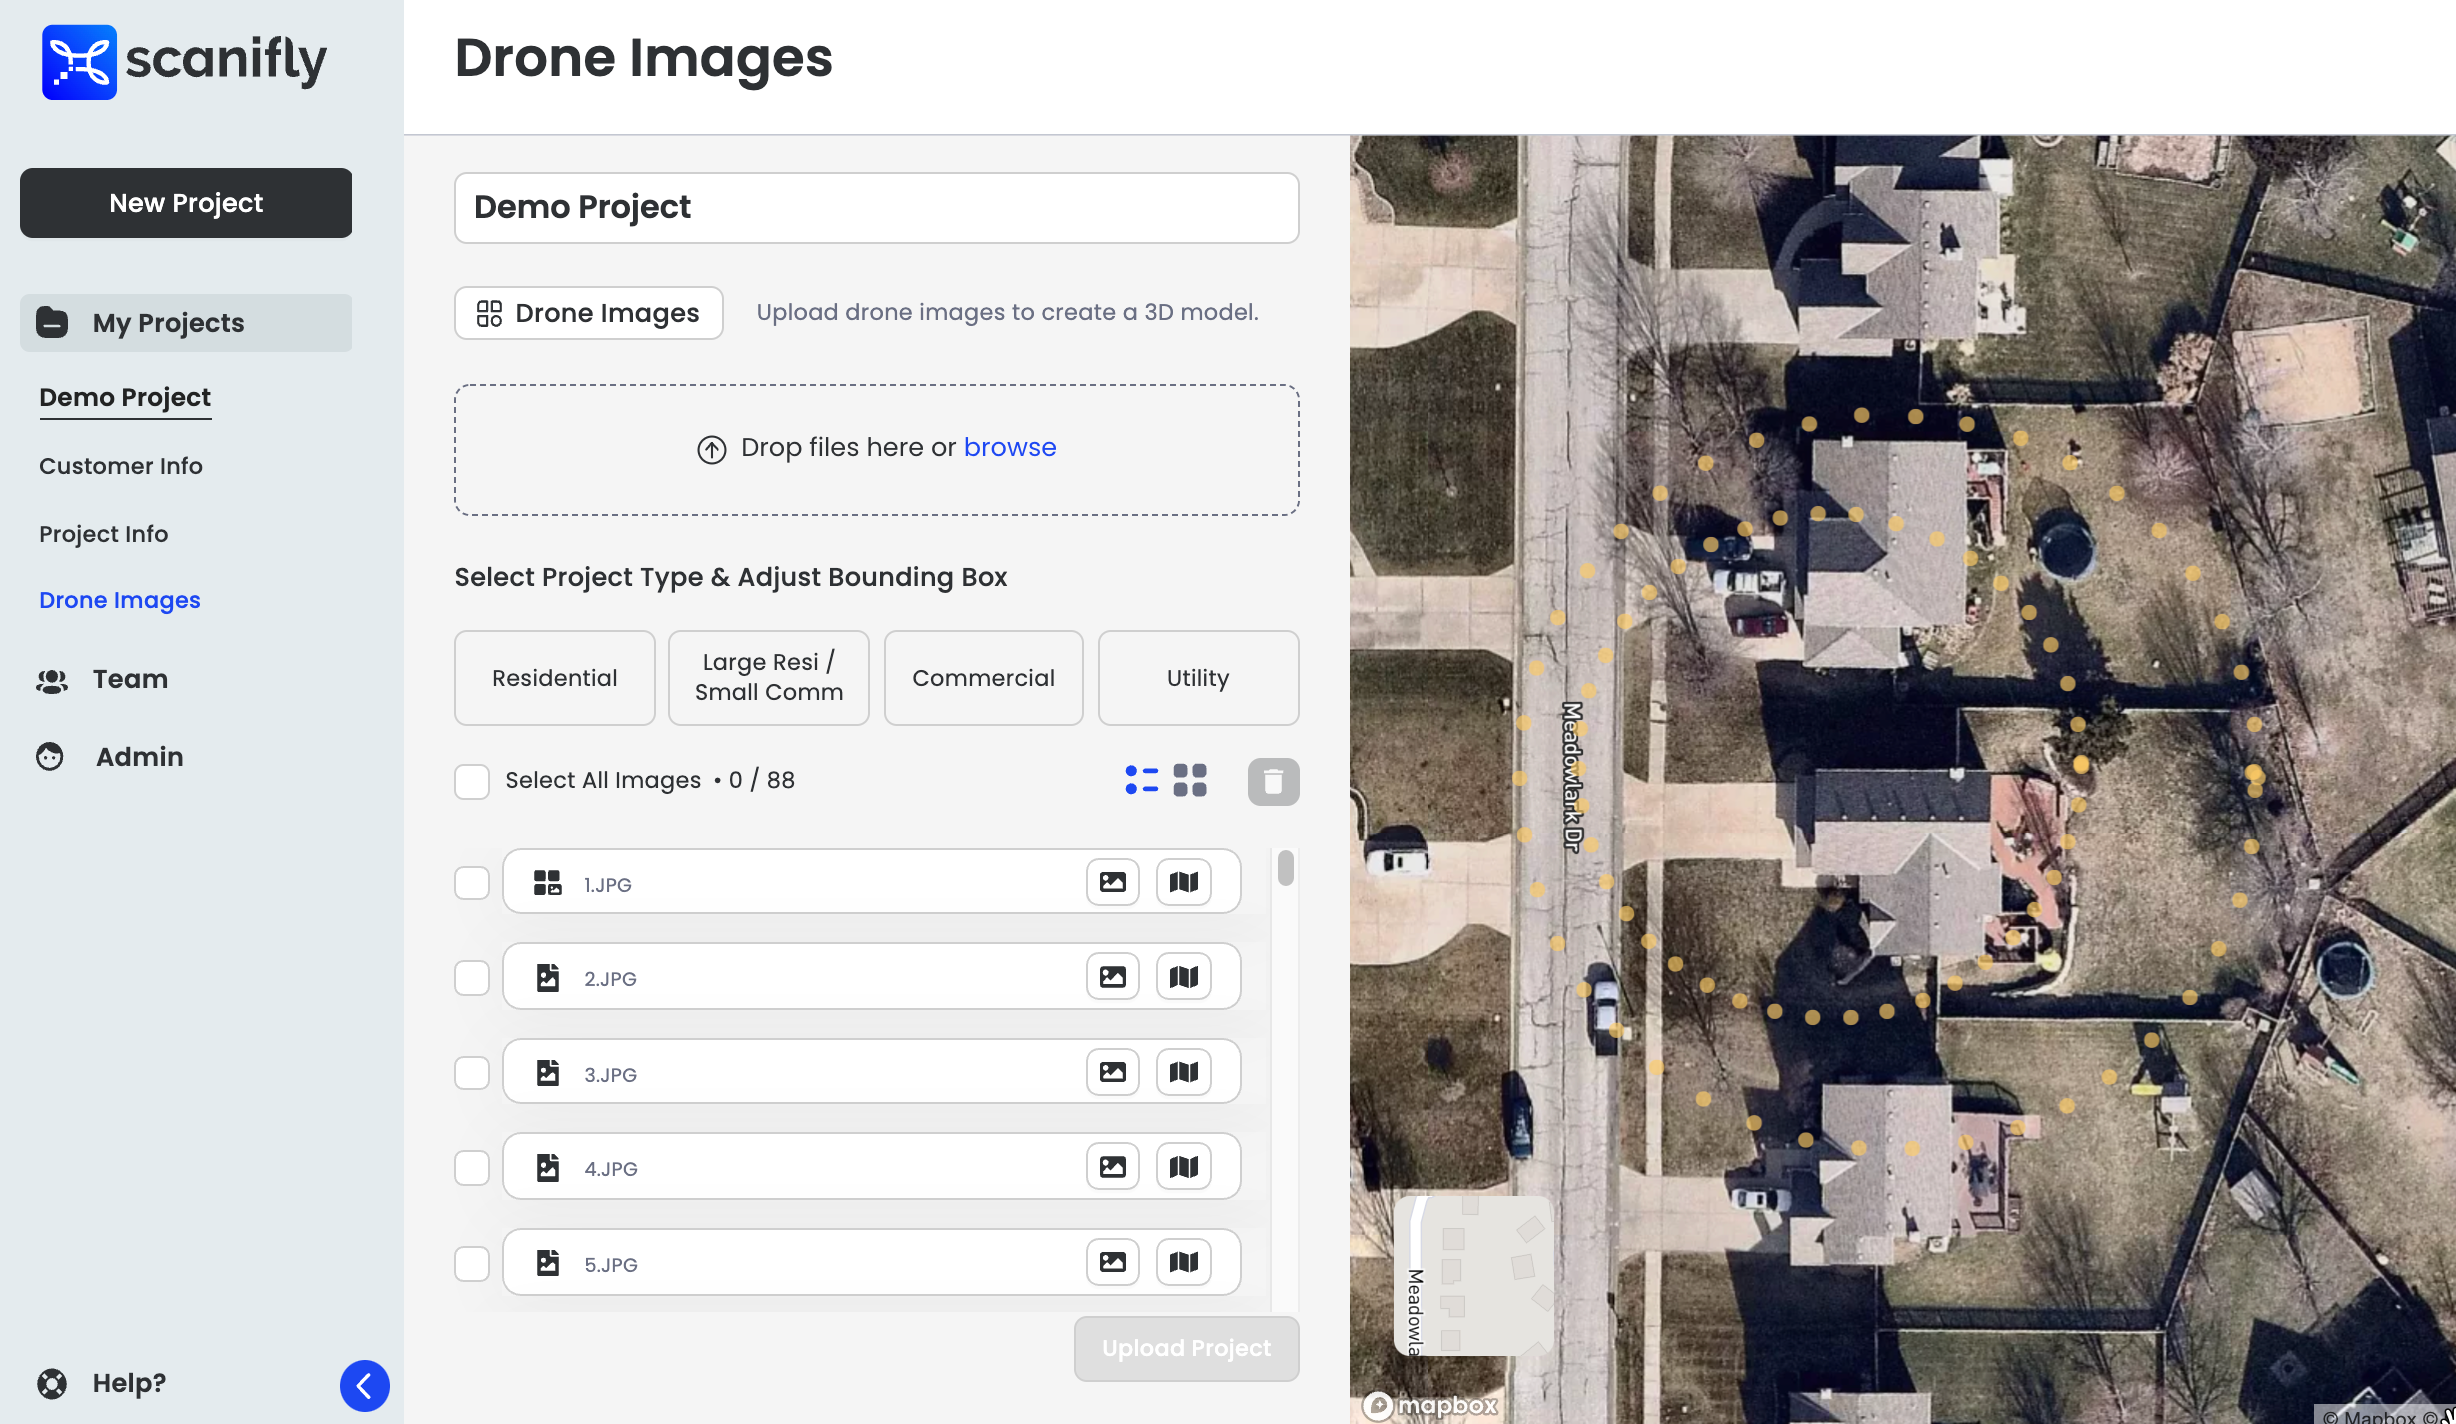Switch to list view icon
Viewport: 2456px width, 1424px height.
1141,780
